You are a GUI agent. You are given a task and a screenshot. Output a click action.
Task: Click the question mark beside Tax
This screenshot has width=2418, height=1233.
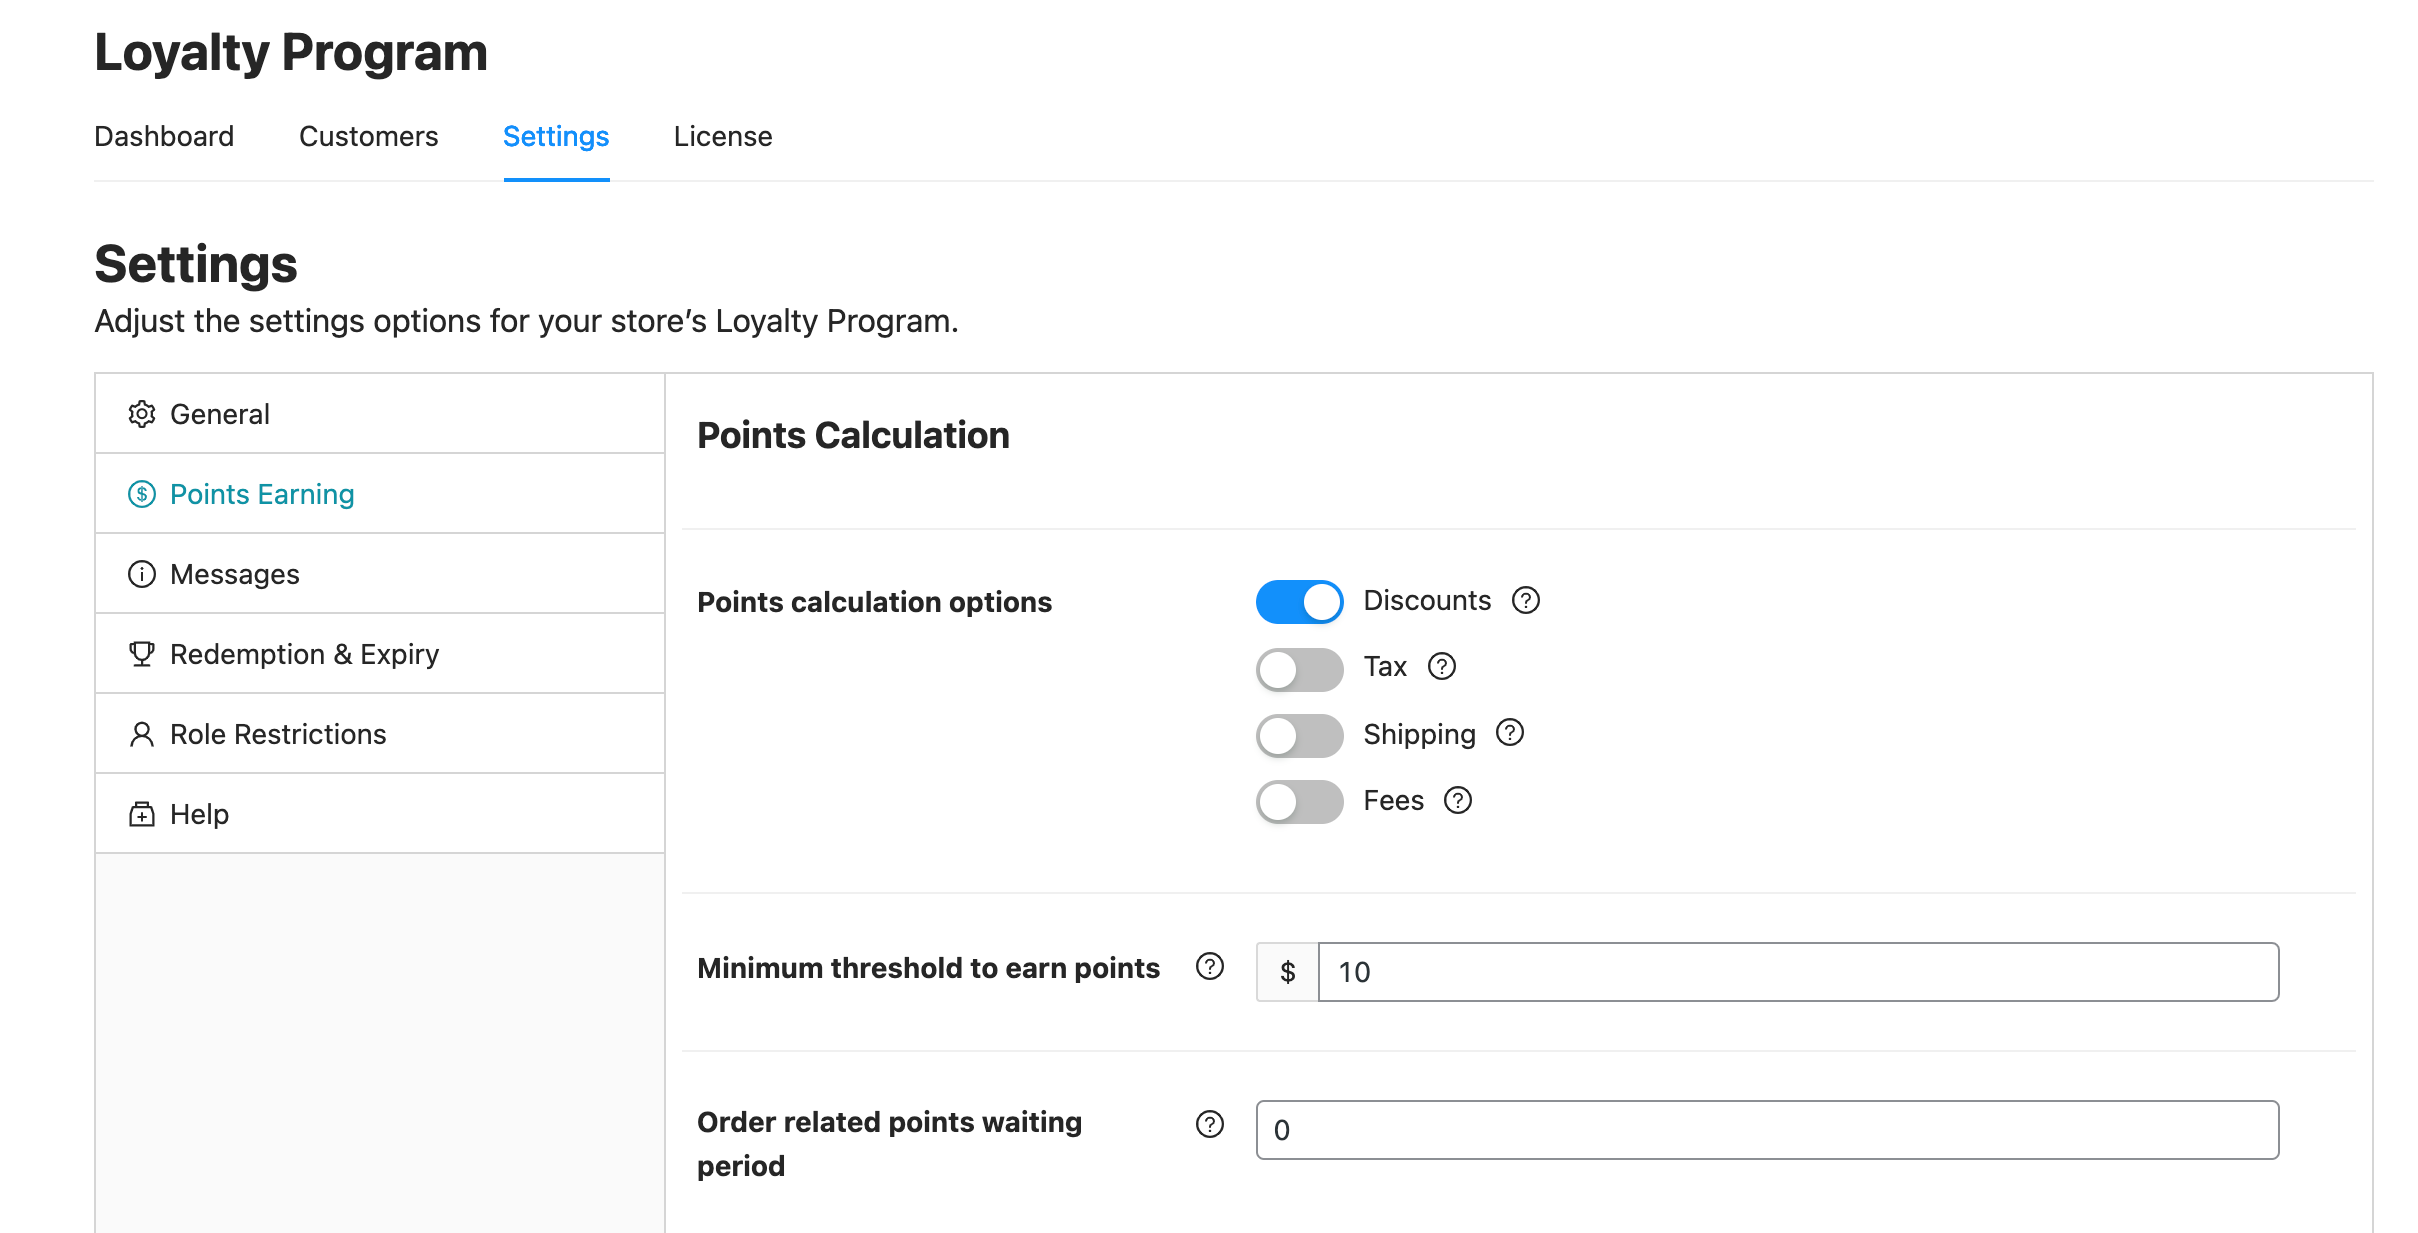[1441, 666]
